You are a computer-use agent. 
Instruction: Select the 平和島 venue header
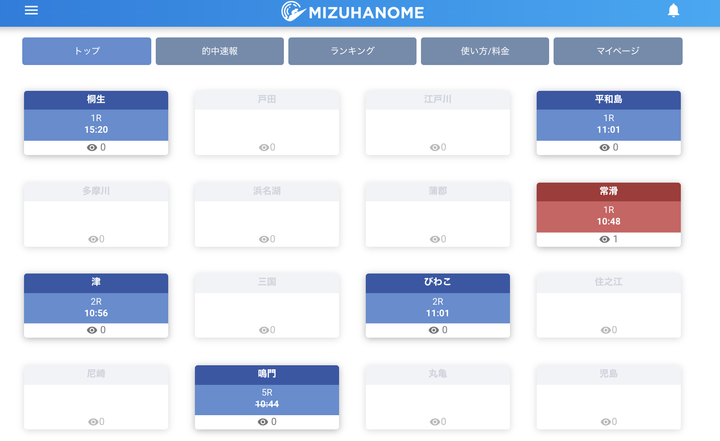tap(609, 100)
